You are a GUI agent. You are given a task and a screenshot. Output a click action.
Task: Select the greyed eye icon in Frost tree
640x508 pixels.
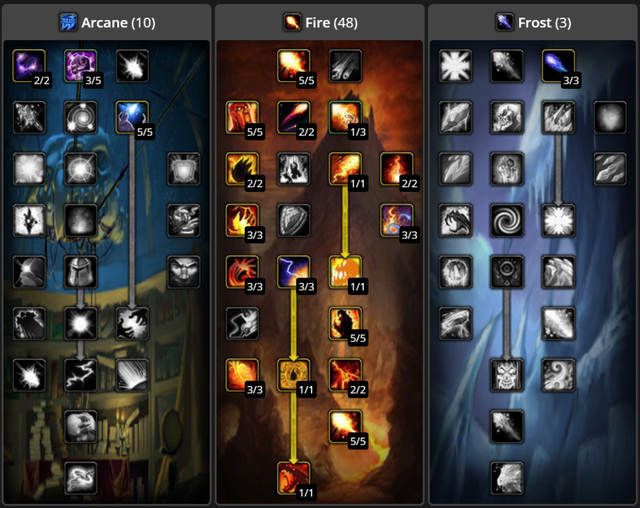point(507,272)
